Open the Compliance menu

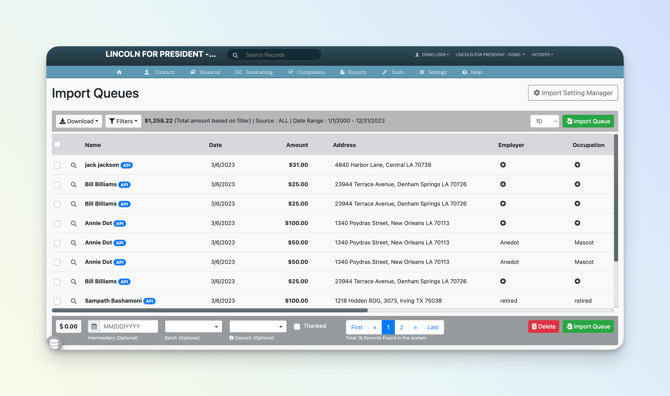point(306,72)
